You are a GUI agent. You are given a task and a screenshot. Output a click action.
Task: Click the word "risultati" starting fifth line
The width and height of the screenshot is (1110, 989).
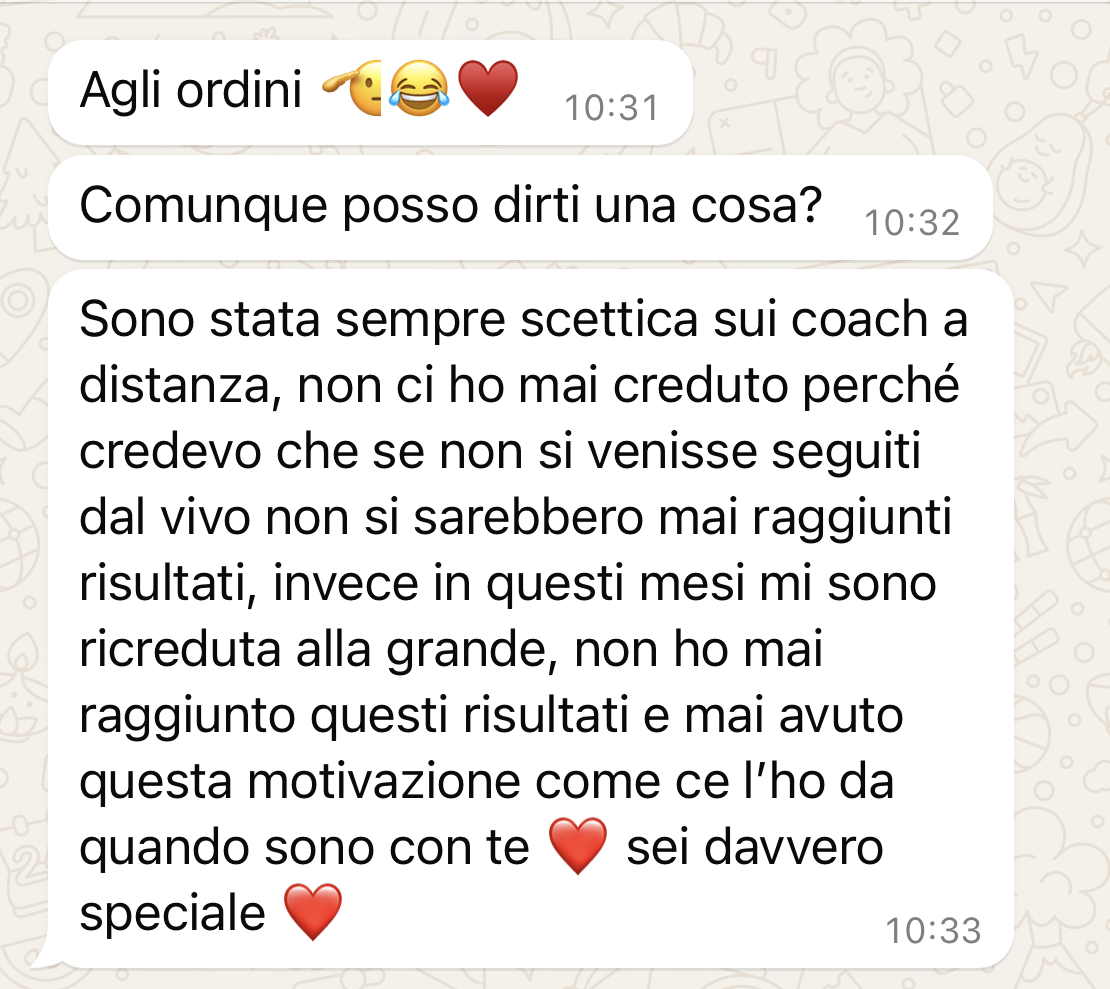tap(168, 584)
